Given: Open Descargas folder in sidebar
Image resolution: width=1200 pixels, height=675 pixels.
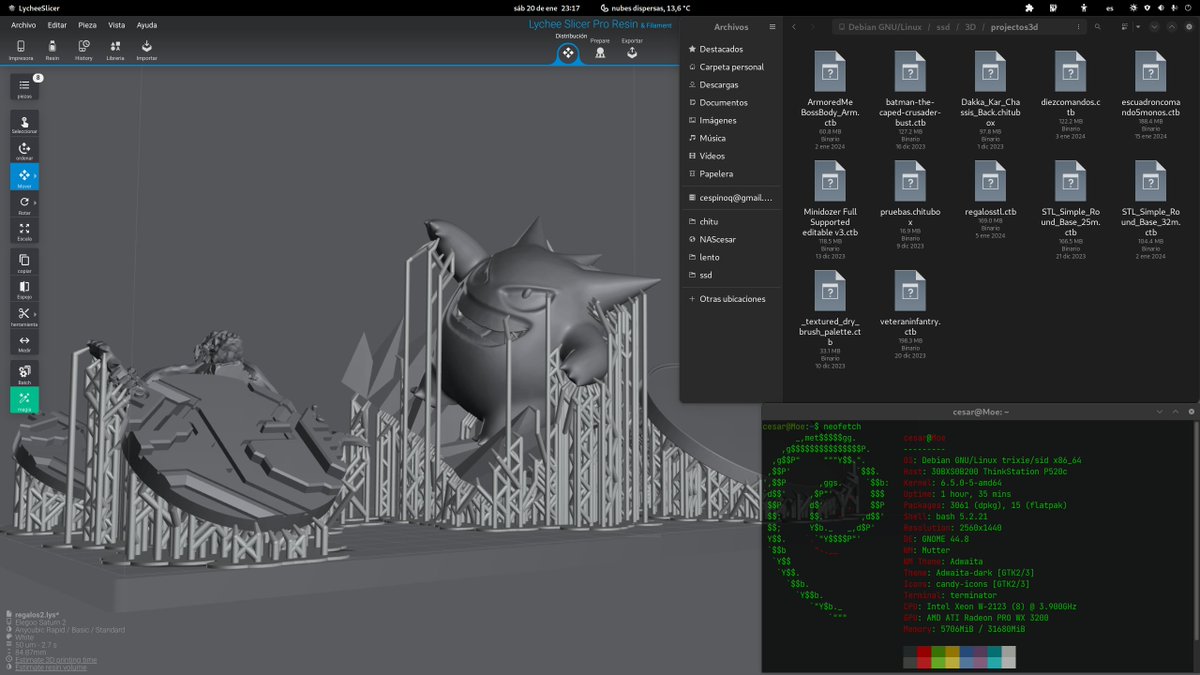Looking at the screenshot, I should click(729, 85).
